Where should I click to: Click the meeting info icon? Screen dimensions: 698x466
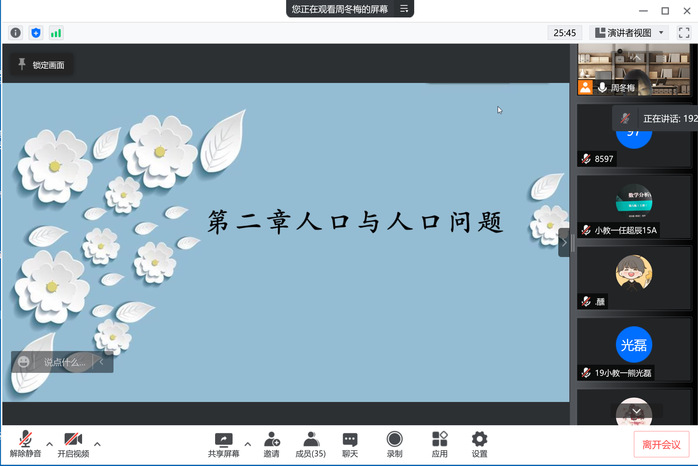click(16, 33)
